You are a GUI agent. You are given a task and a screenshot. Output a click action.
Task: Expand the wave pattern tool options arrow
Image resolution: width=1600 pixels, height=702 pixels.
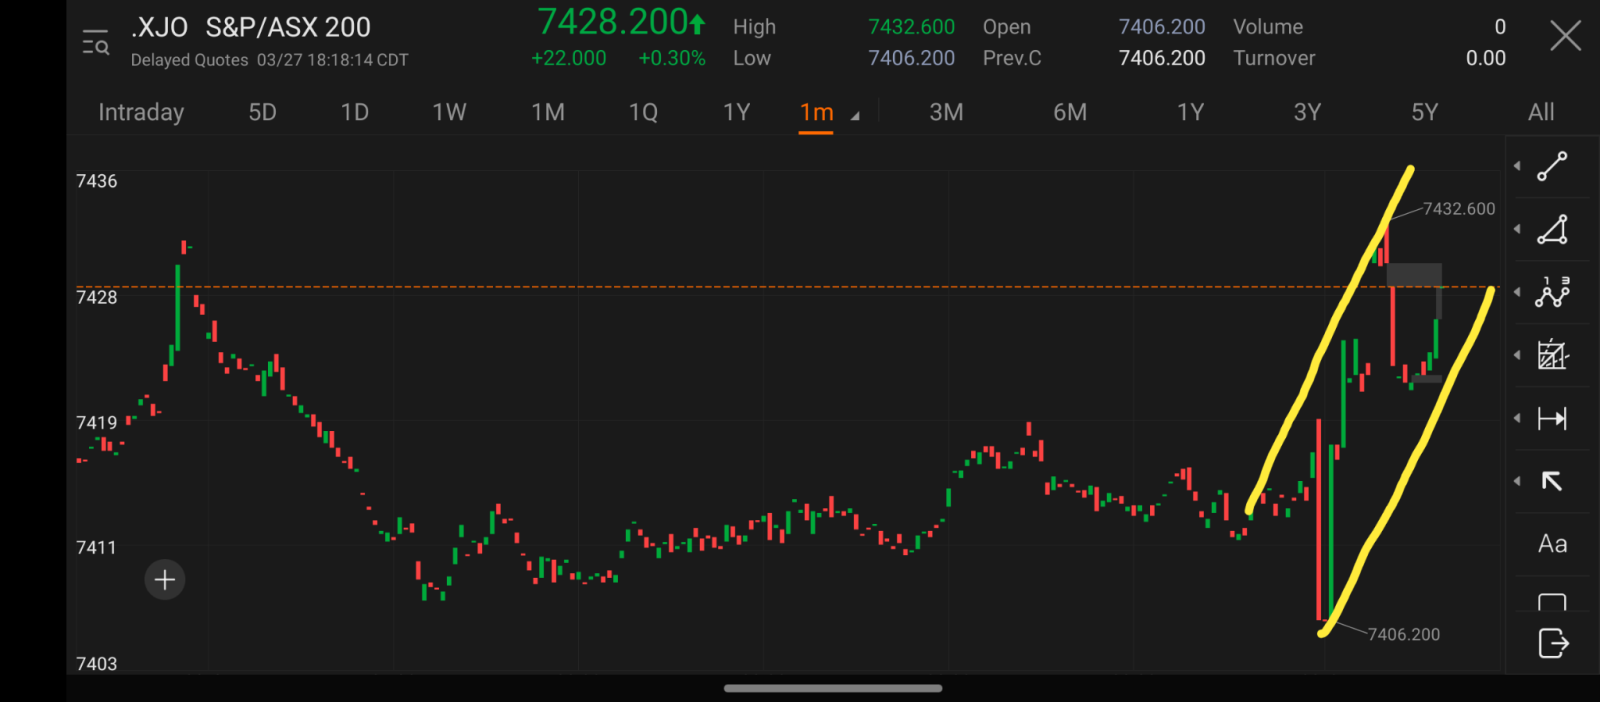click(1517, 292)
